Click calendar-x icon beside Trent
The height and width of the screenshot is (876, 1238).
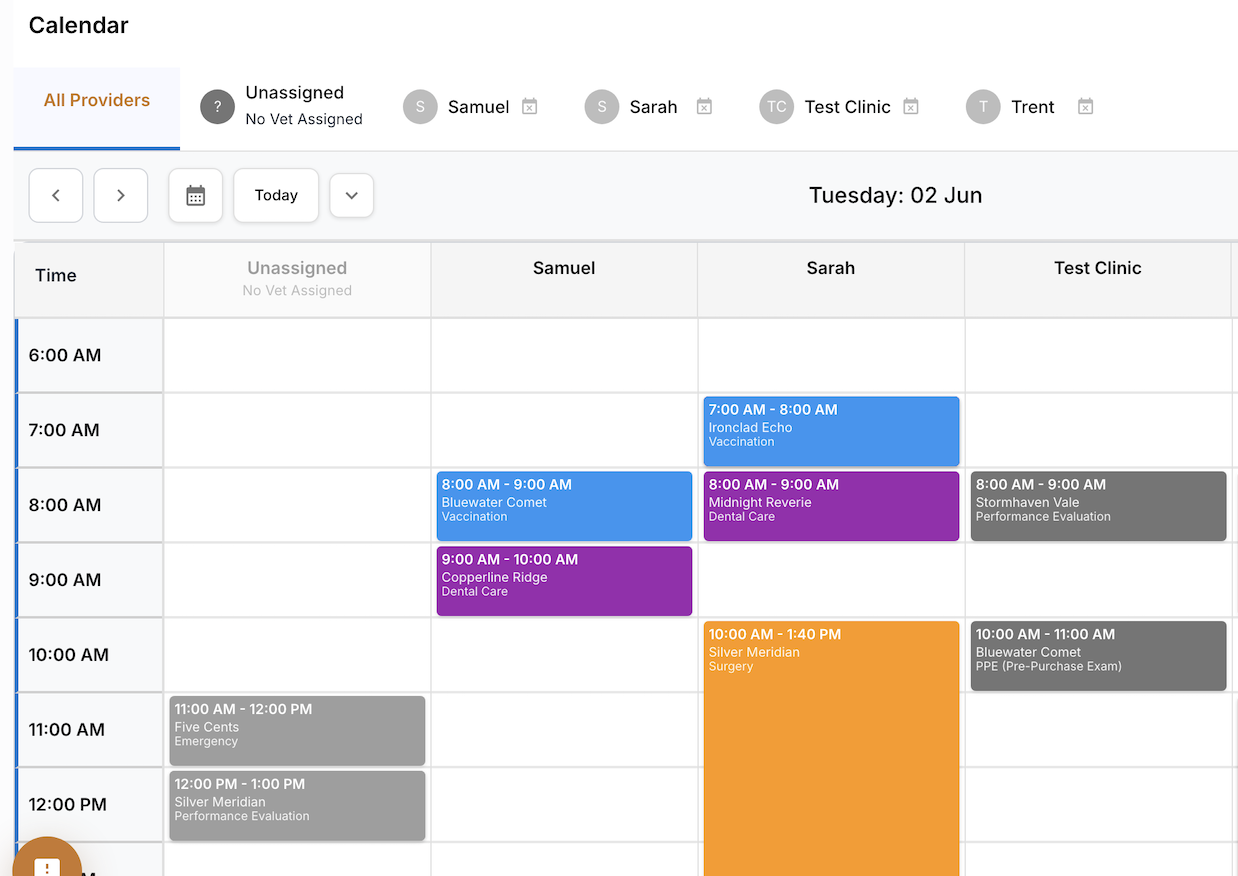click(x=1086, y=106)
